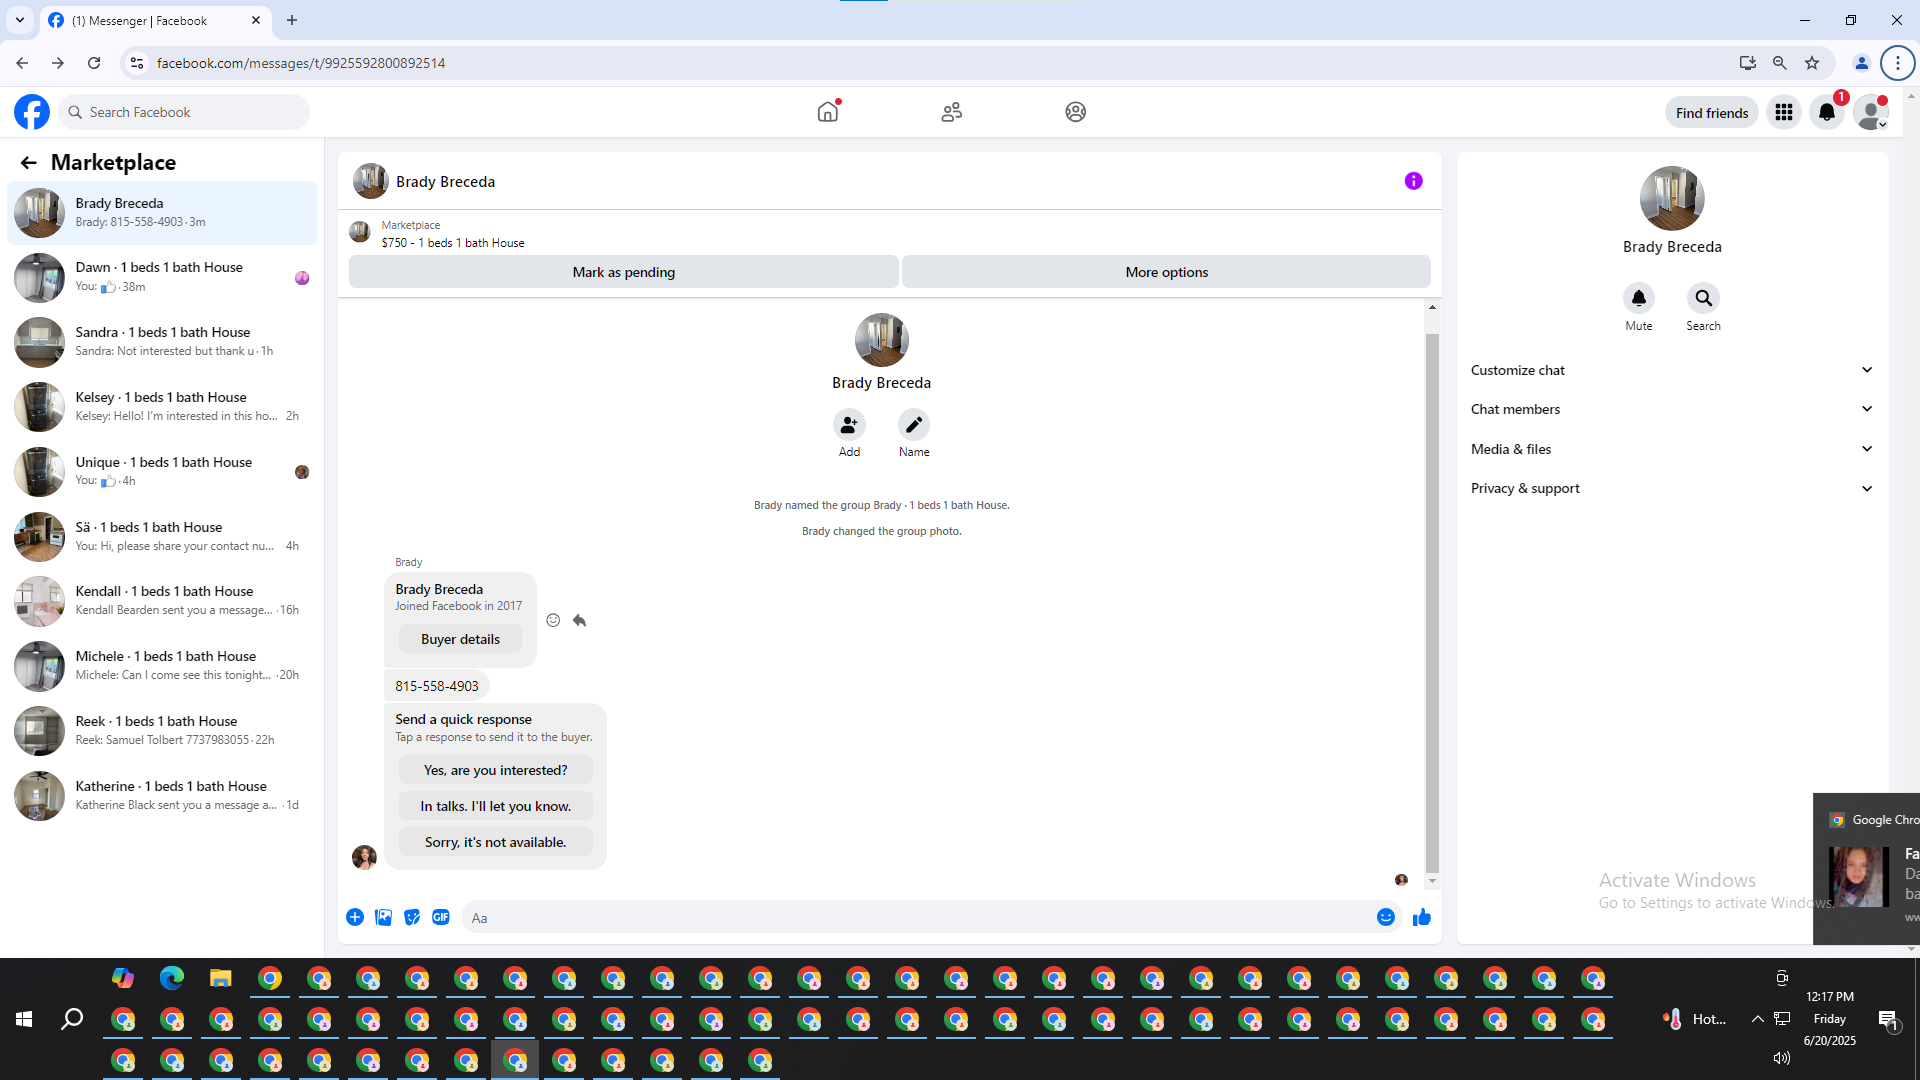The image size is (1920, 1080).
Task: Click the Buyer details button
Action: tap(460, 639)
